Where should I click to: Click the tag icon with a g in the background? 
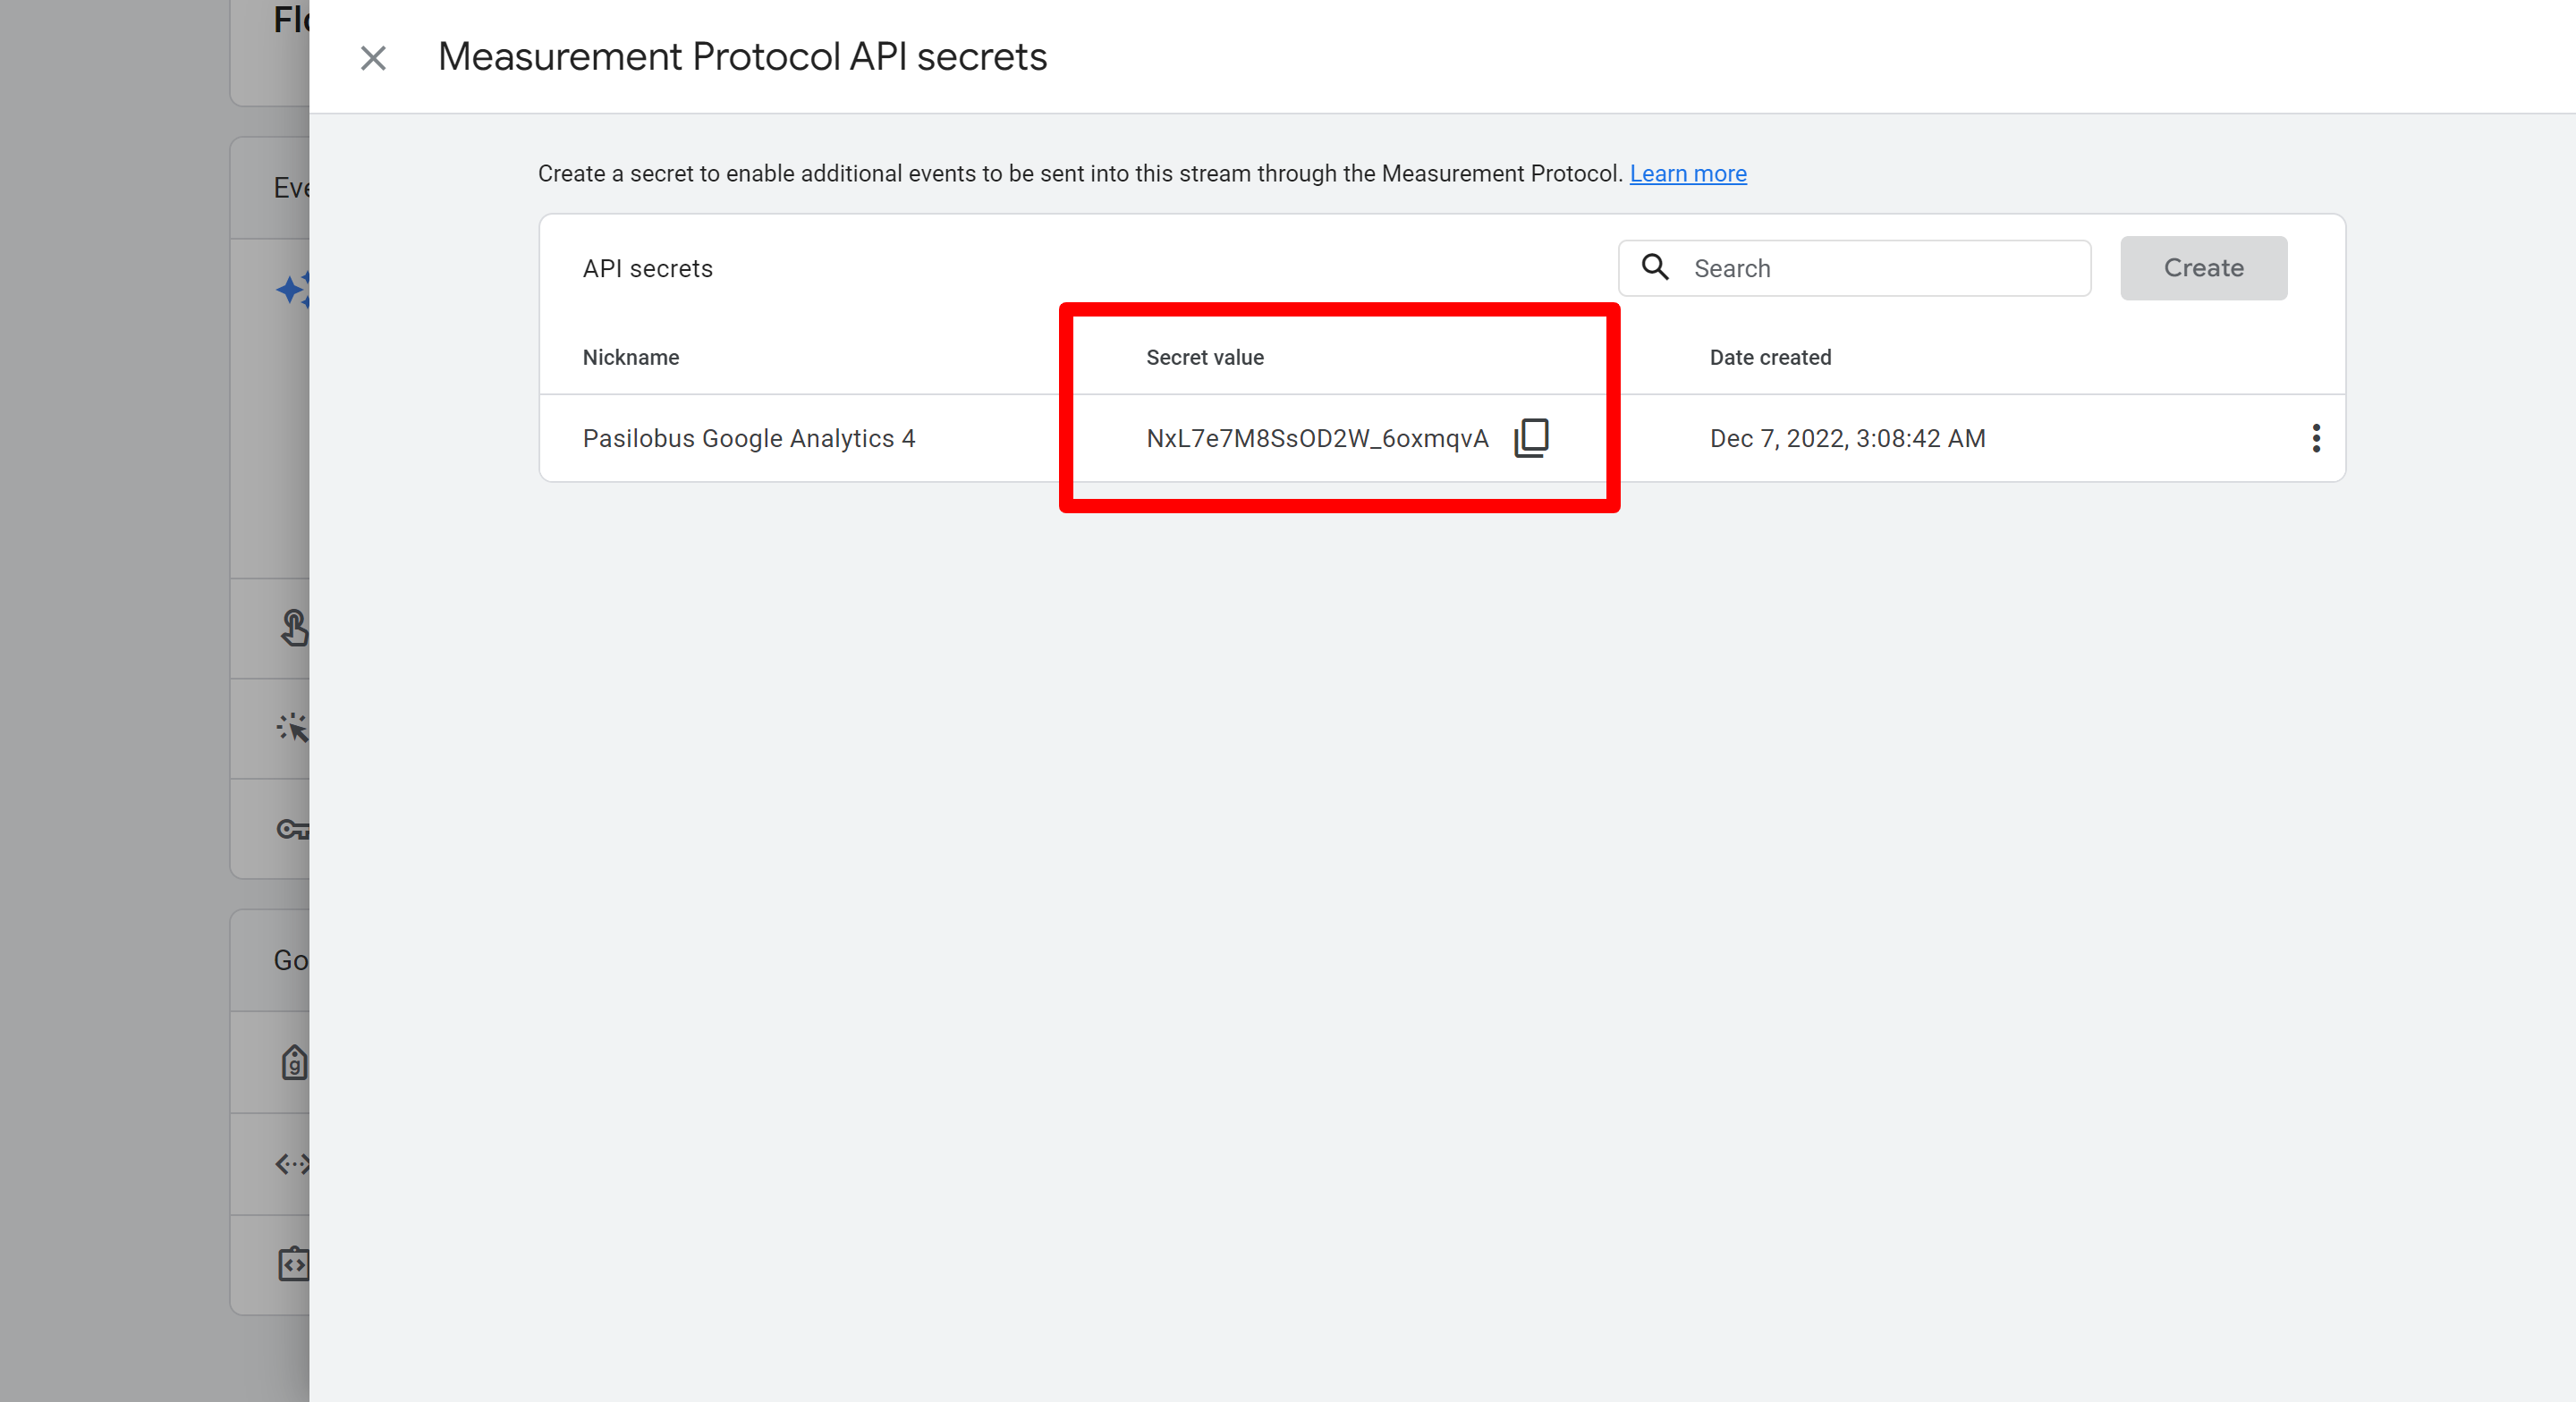coord(294,1062)
